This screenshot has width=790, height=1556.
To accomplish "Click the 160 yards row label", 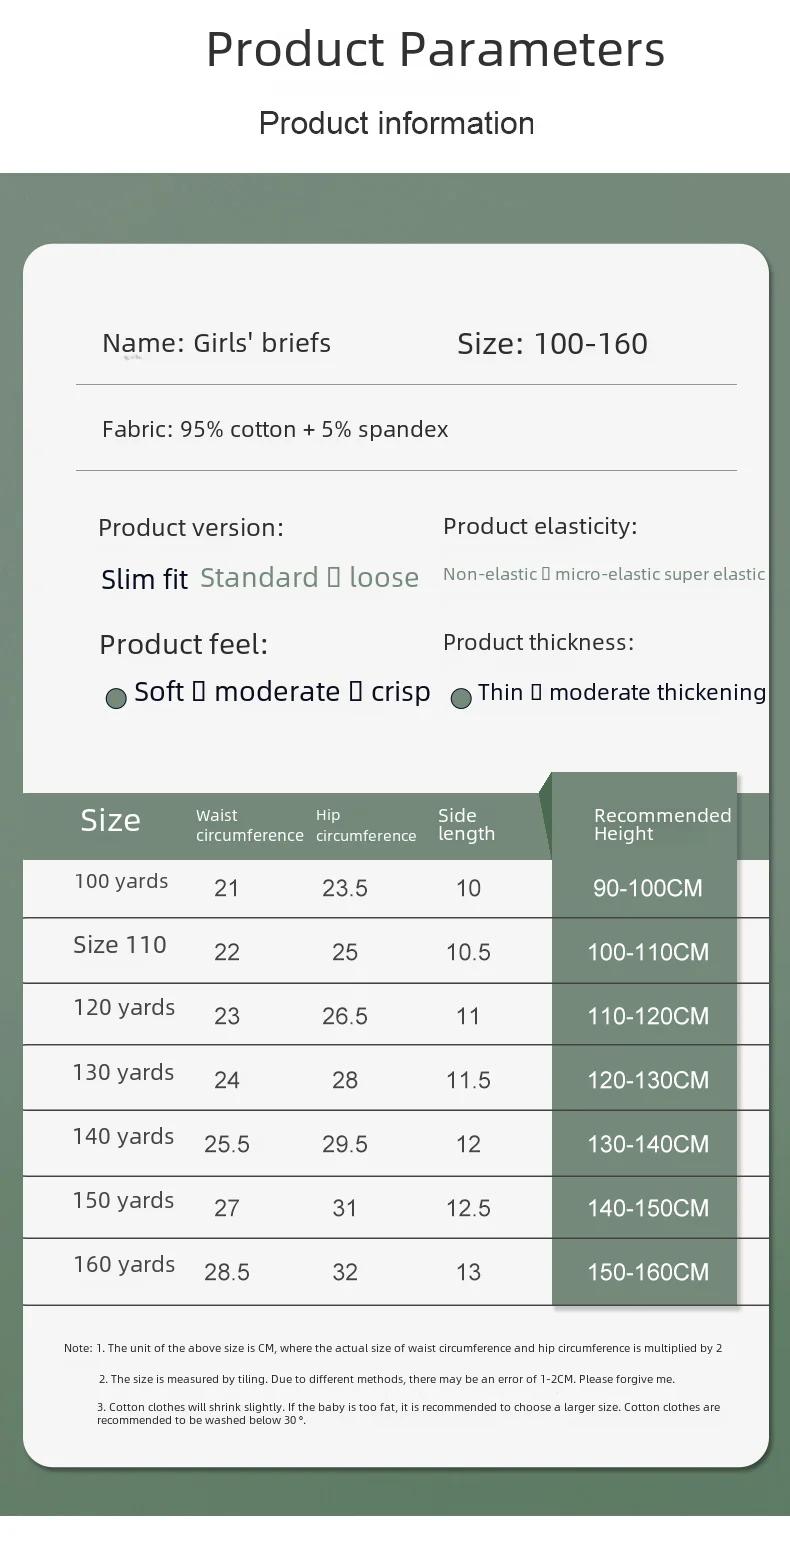I will point(124,1264).
